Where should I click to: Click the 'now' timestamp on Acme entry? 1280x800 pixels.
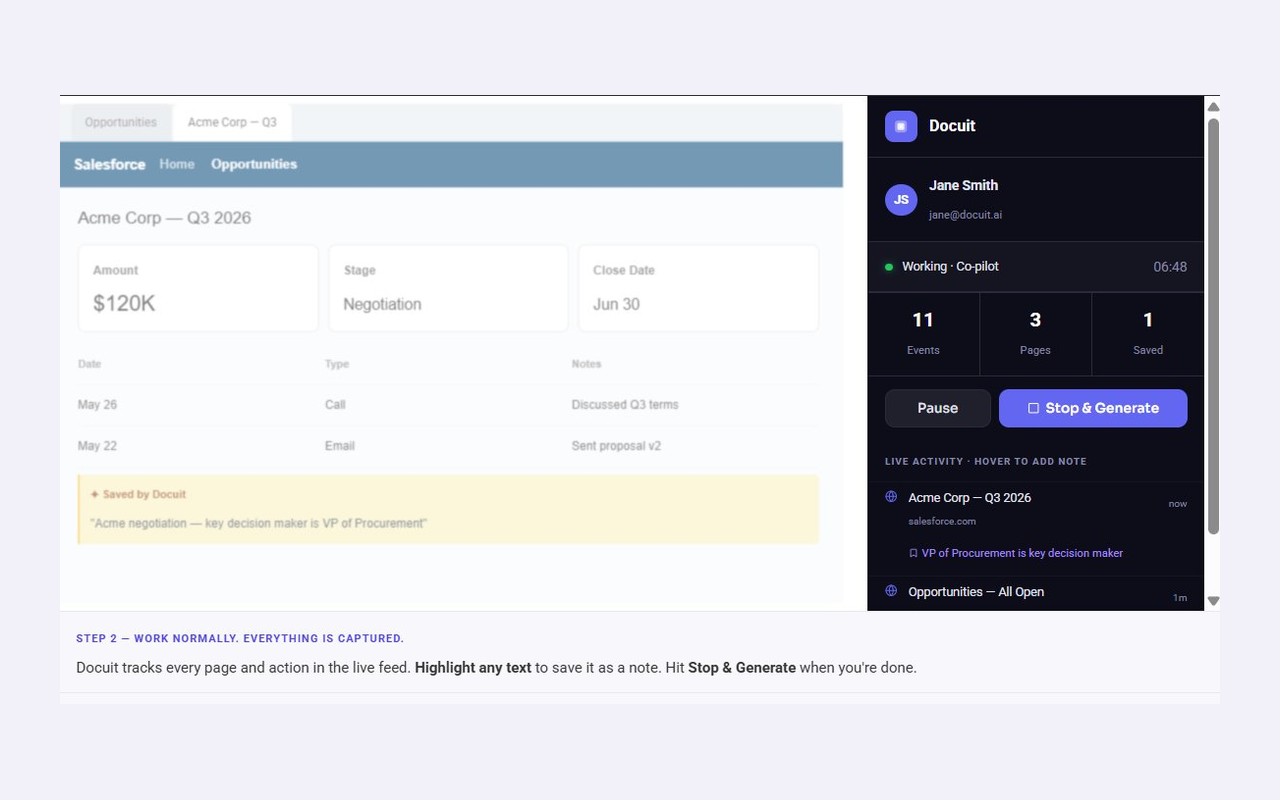[x=1178, y=504]
